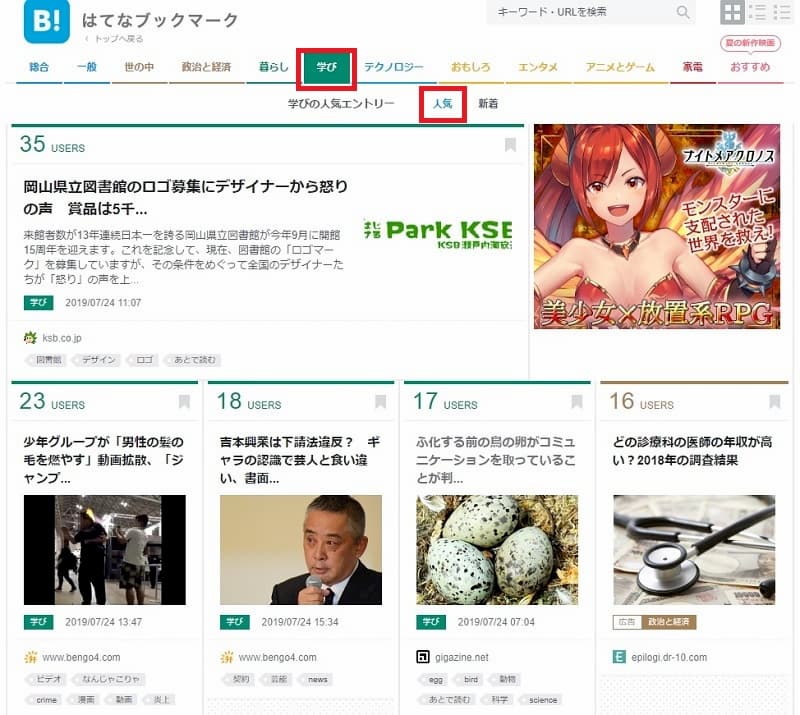The width and height of the screenshot is (800, 715).
Task: Open the 一般 category tab
Action: [x=87, y=67]
